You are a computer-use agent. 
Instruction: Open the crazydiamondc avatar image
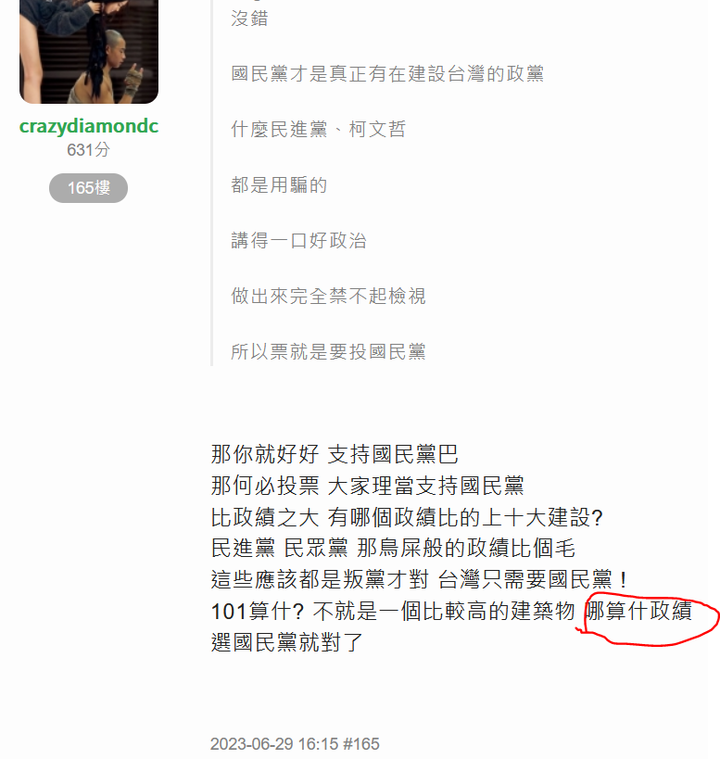(89, 51)
